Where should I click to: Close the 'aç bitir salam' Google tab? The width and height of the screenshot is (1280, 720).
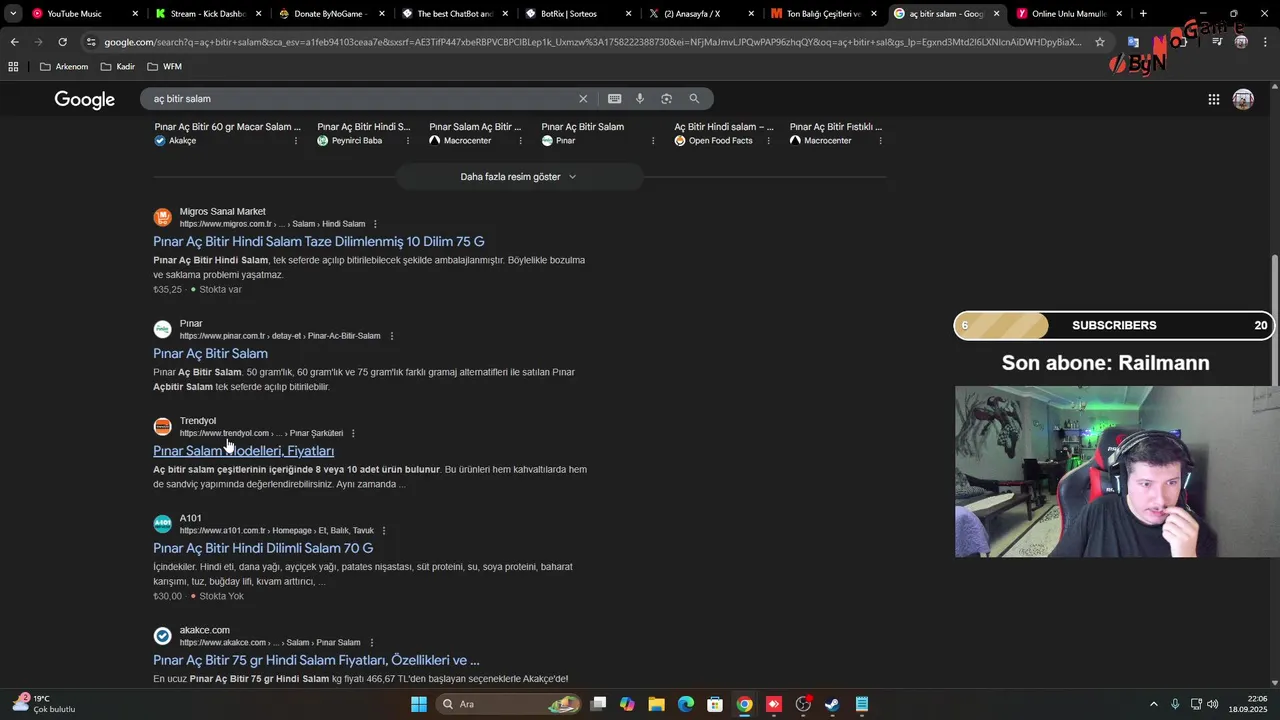pyautogui.click(x=996, y=14)
